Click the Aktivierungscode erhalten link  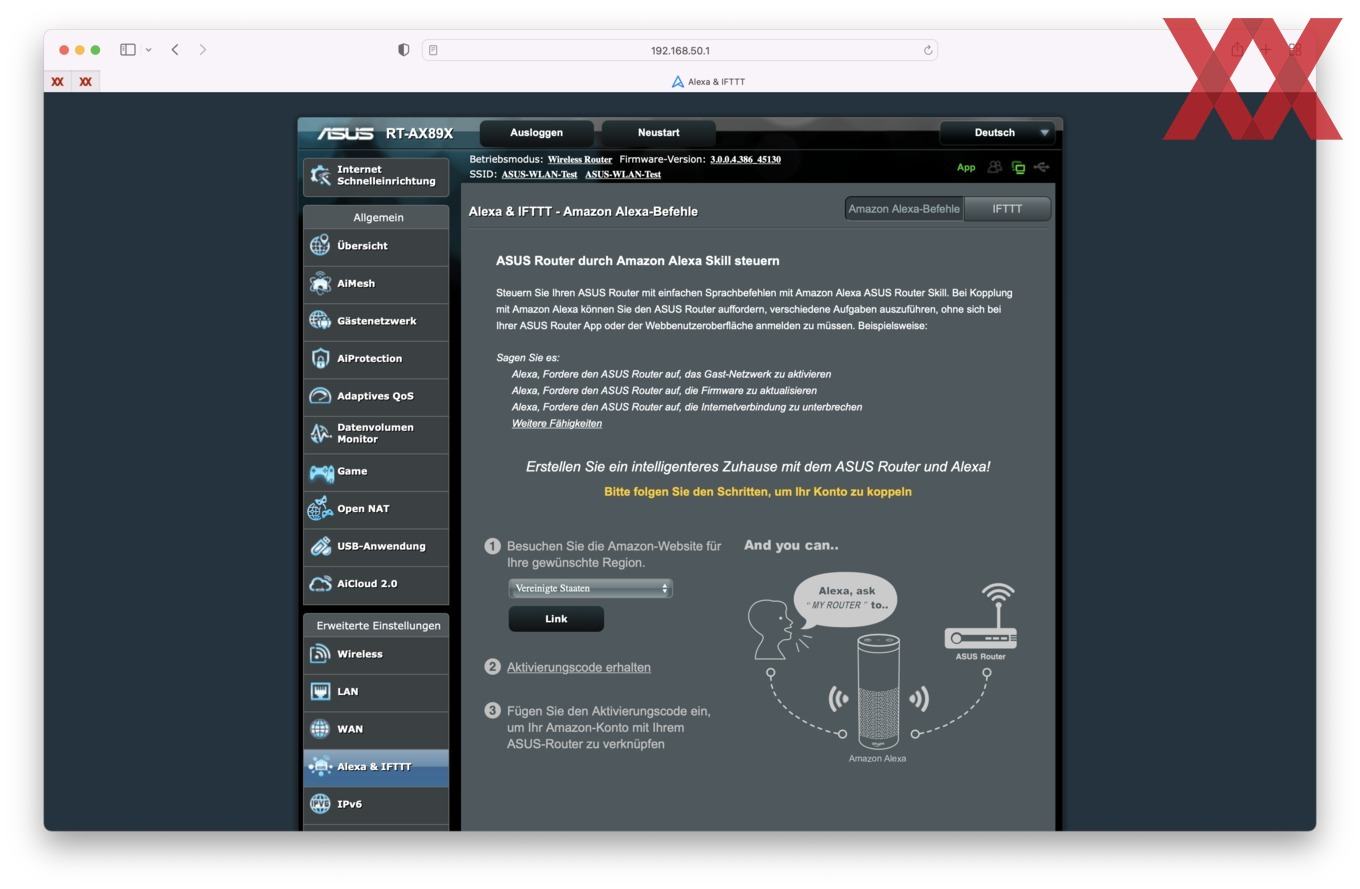(579, 668)
